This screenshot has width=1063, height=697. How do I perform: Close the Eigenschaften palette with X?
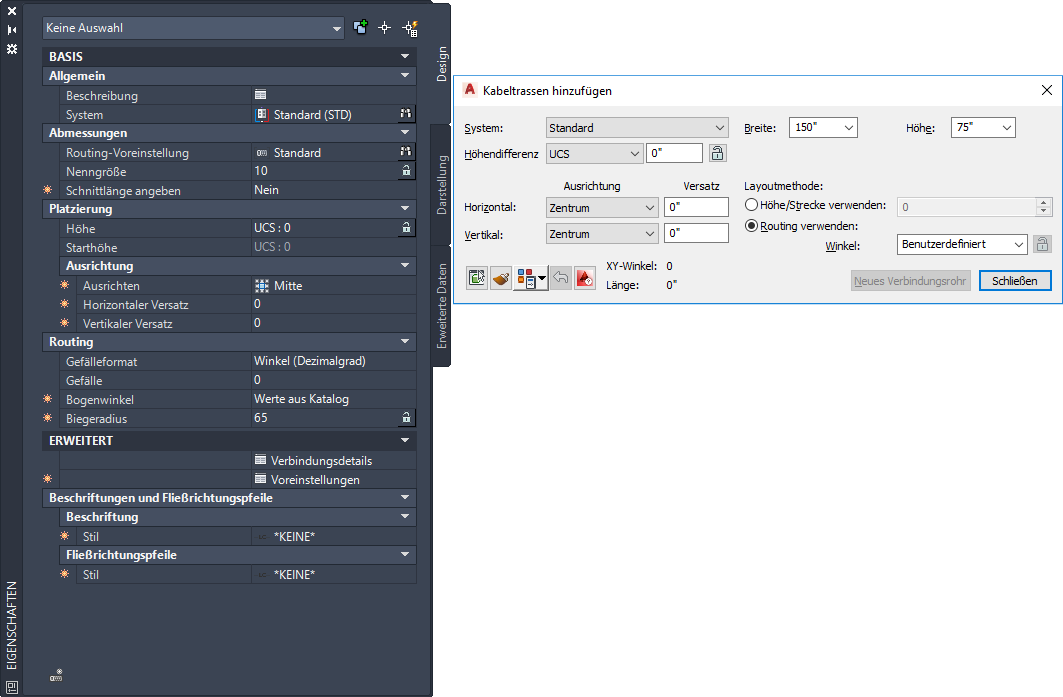[x=12, y=11]
